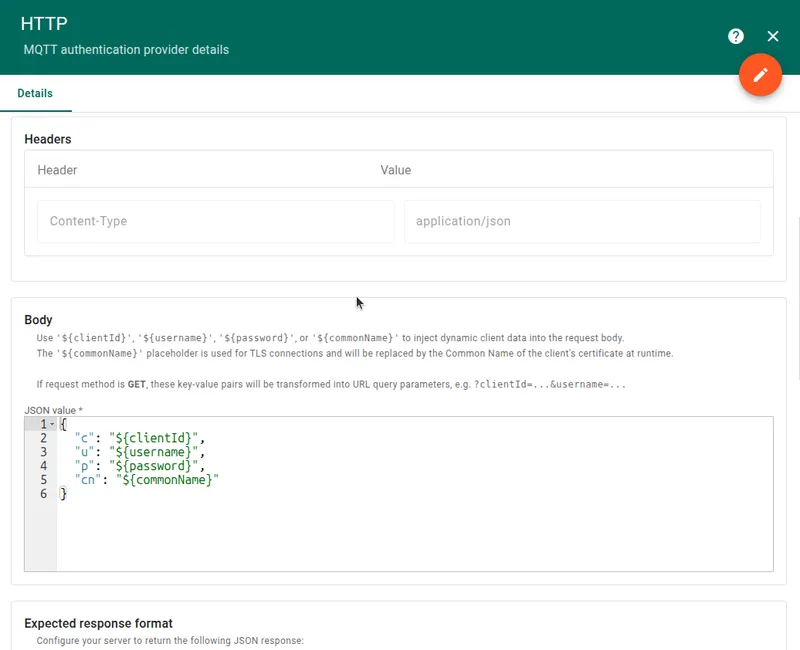Open the help question mark icon
This screenshot has height=650, width=800.
pos(736,36)
